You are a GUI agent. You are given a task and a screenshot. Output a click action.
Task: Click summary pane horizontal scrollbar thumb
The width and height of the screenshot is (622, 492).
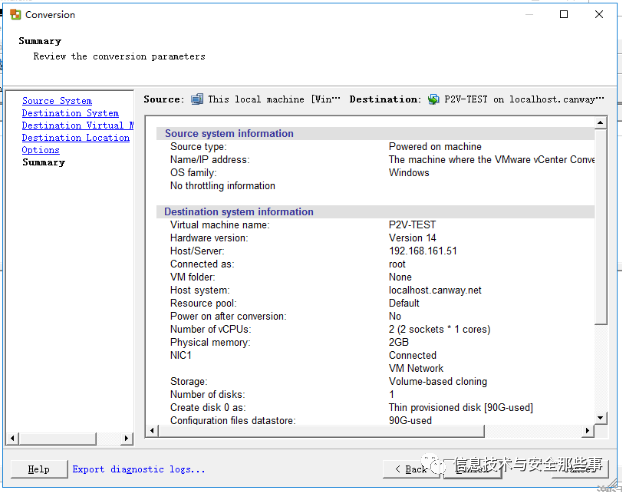click(x=321, y=430)
